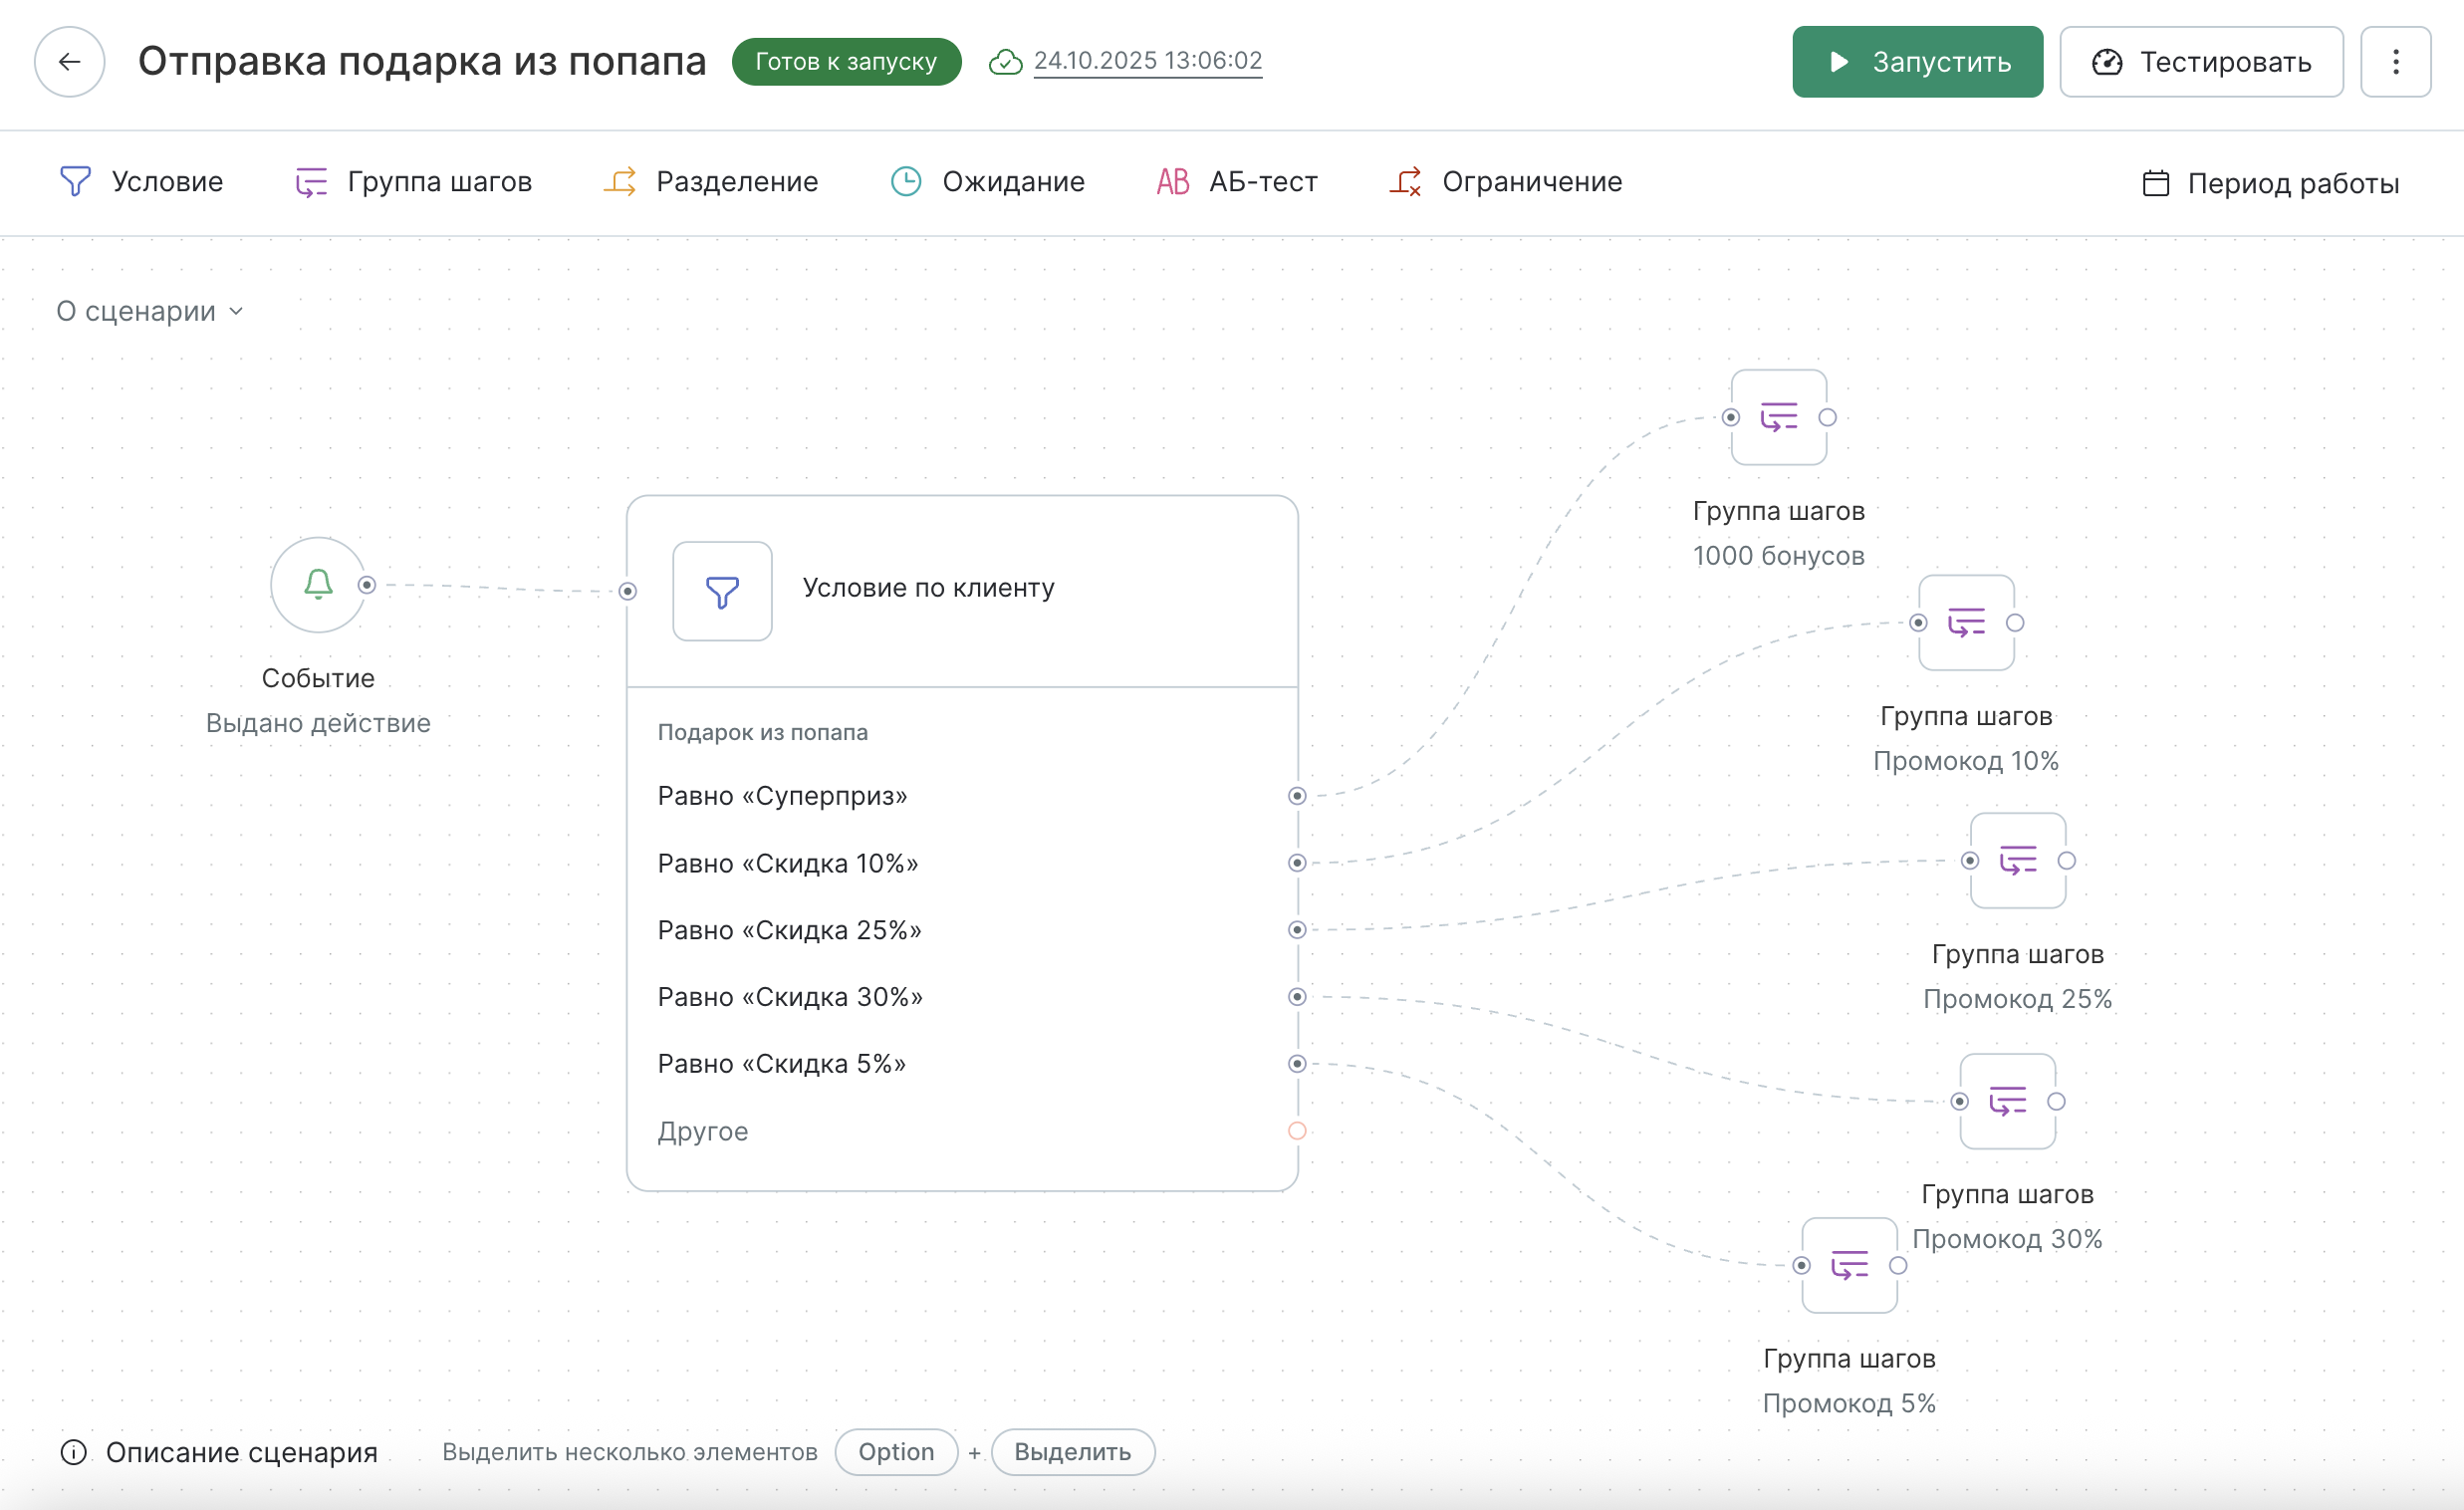The height and width of the screenshot is (1510, 2464).
Task: Click the bell Event node icon
Action: [x=318, y=585]
